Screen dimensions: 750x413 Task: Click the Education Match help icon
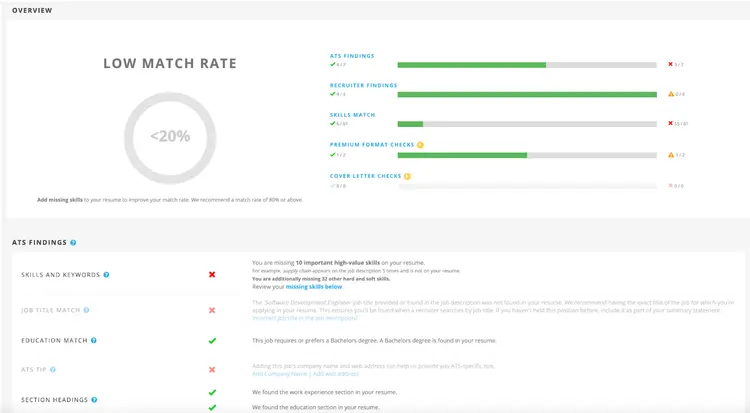(94, 340)
